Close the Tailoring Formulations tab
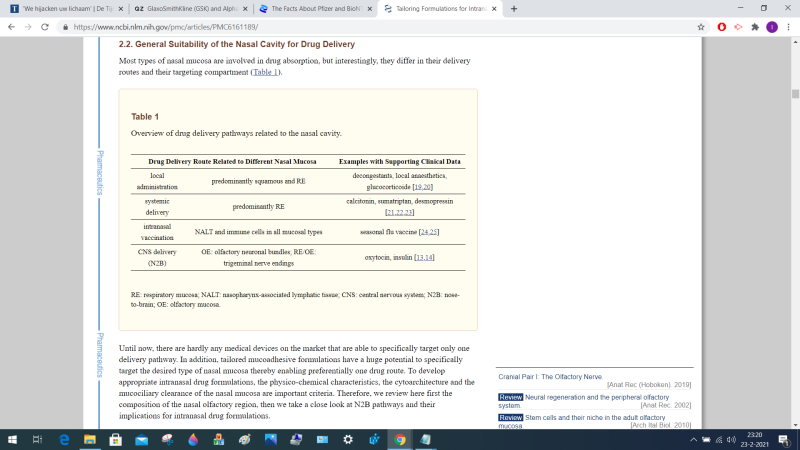The image size is (800, 450). [x=494, y=9]
